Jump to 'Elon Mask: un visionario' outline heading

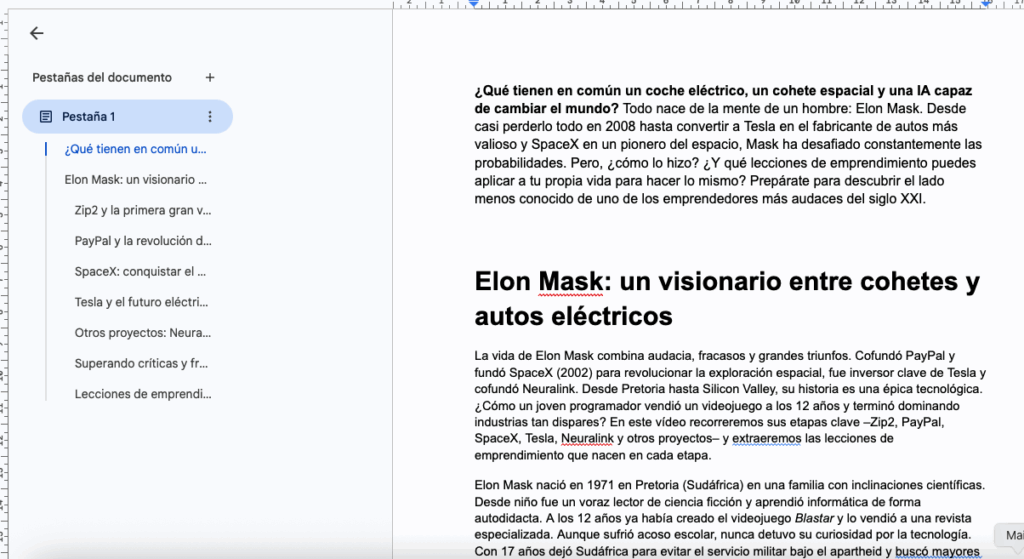(135, 180)
